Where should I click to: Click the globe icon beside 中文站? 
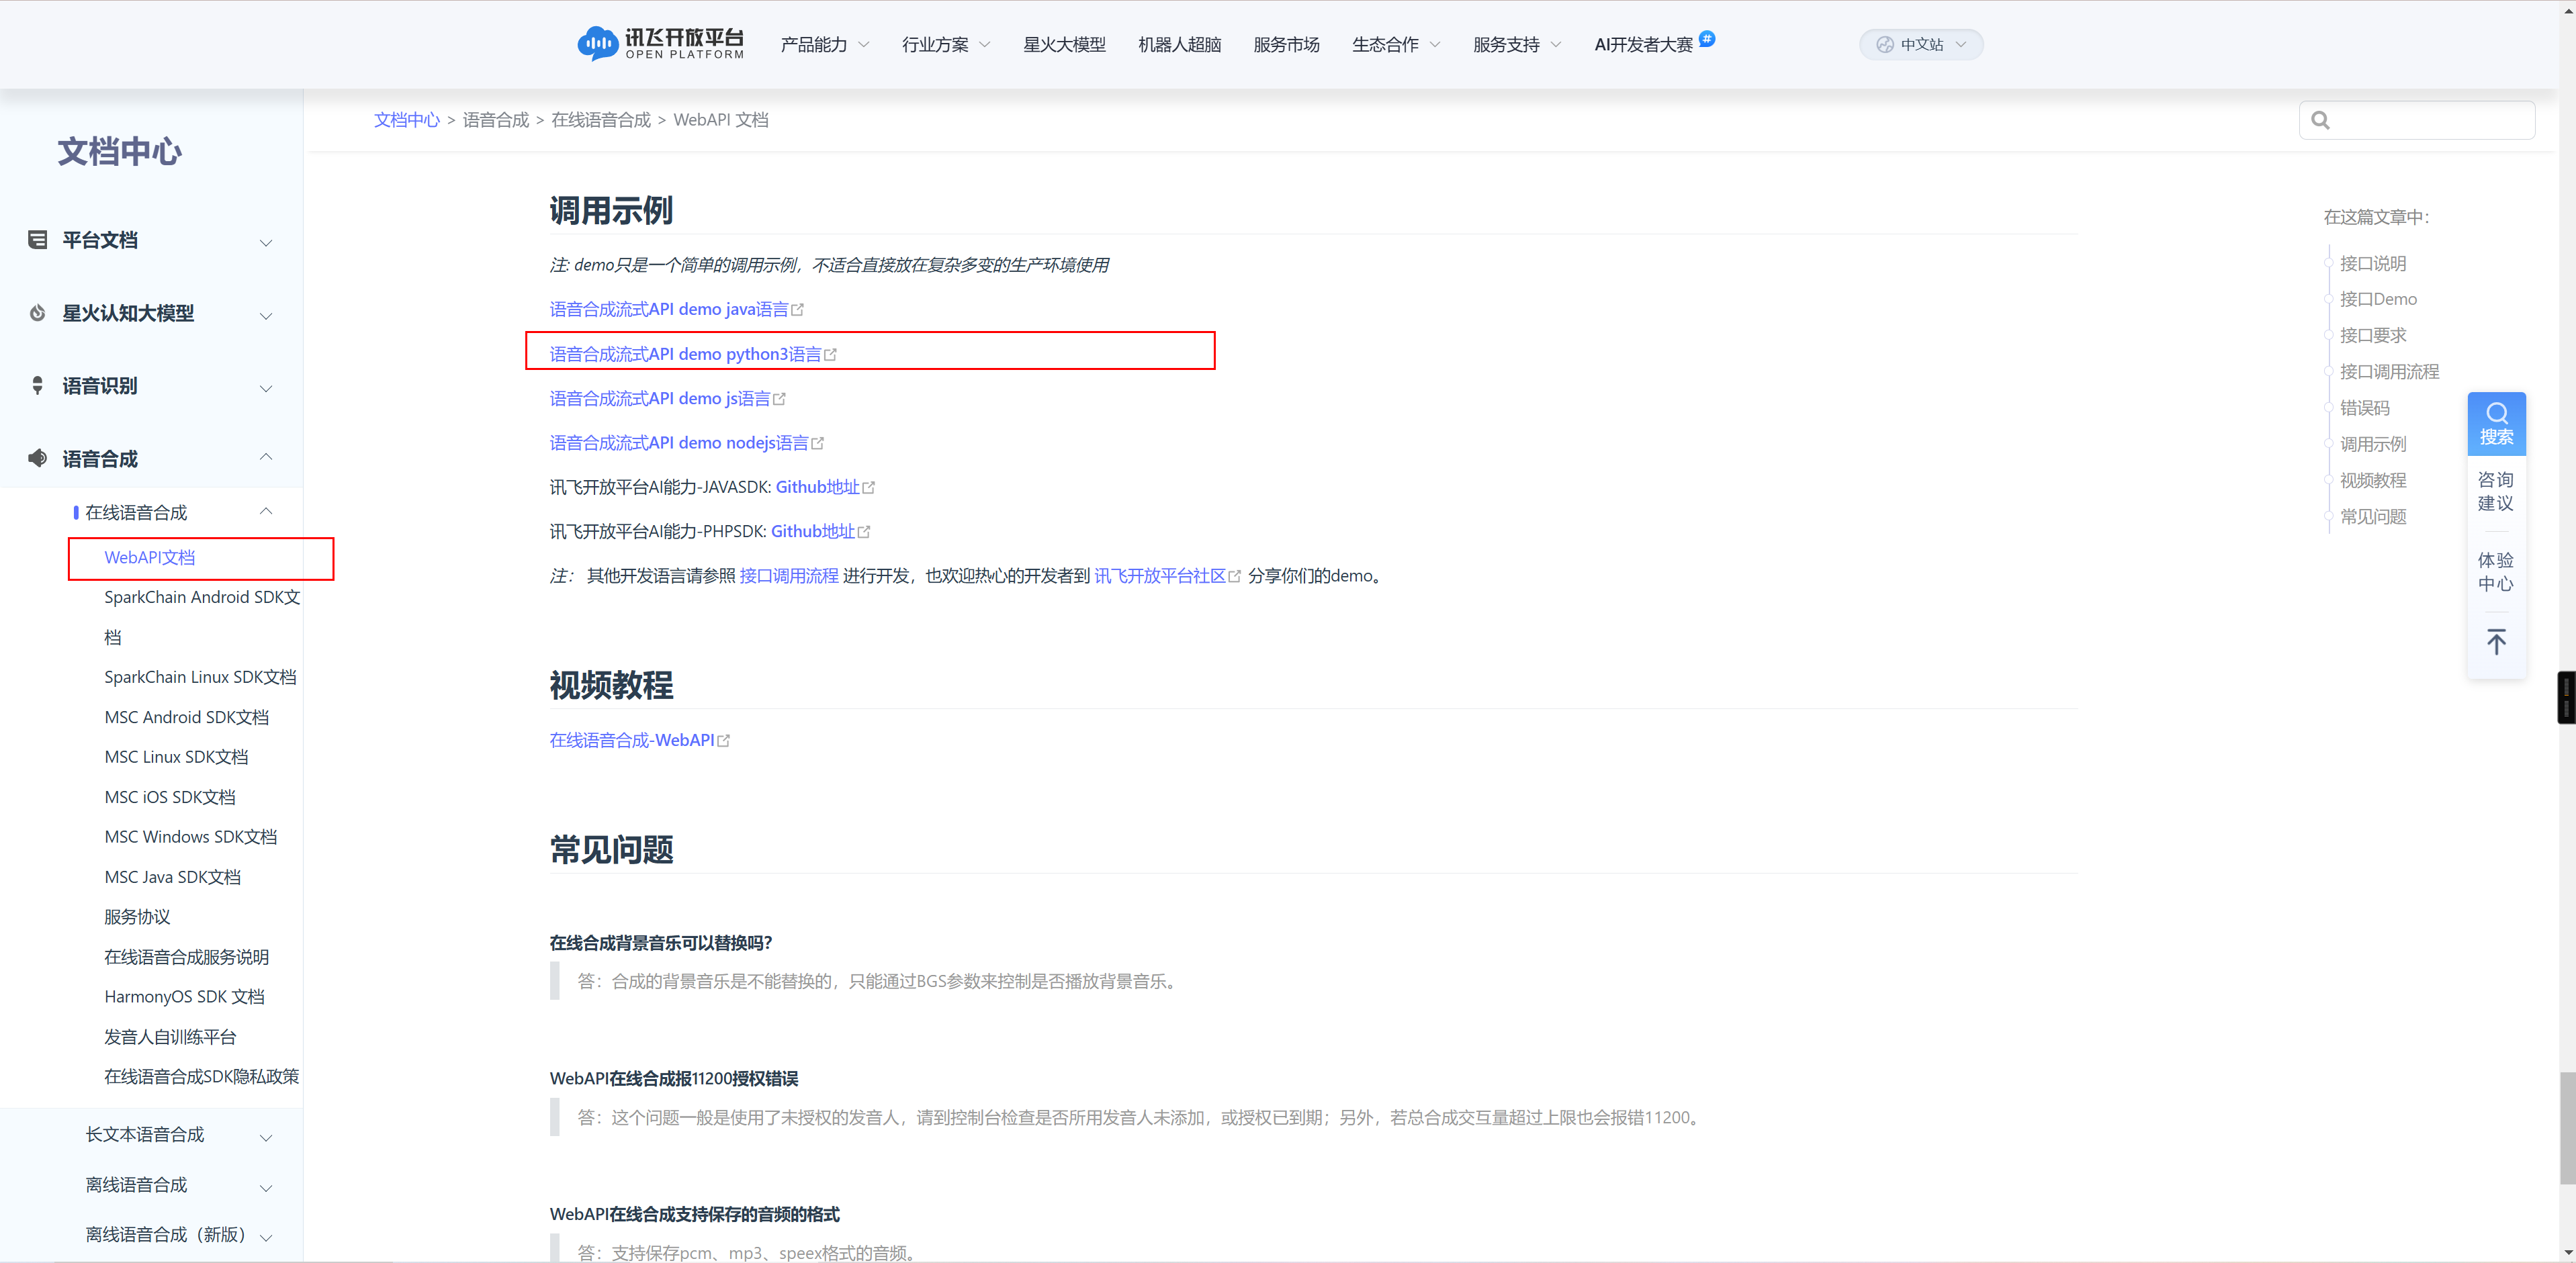[x=1885, y=45]
